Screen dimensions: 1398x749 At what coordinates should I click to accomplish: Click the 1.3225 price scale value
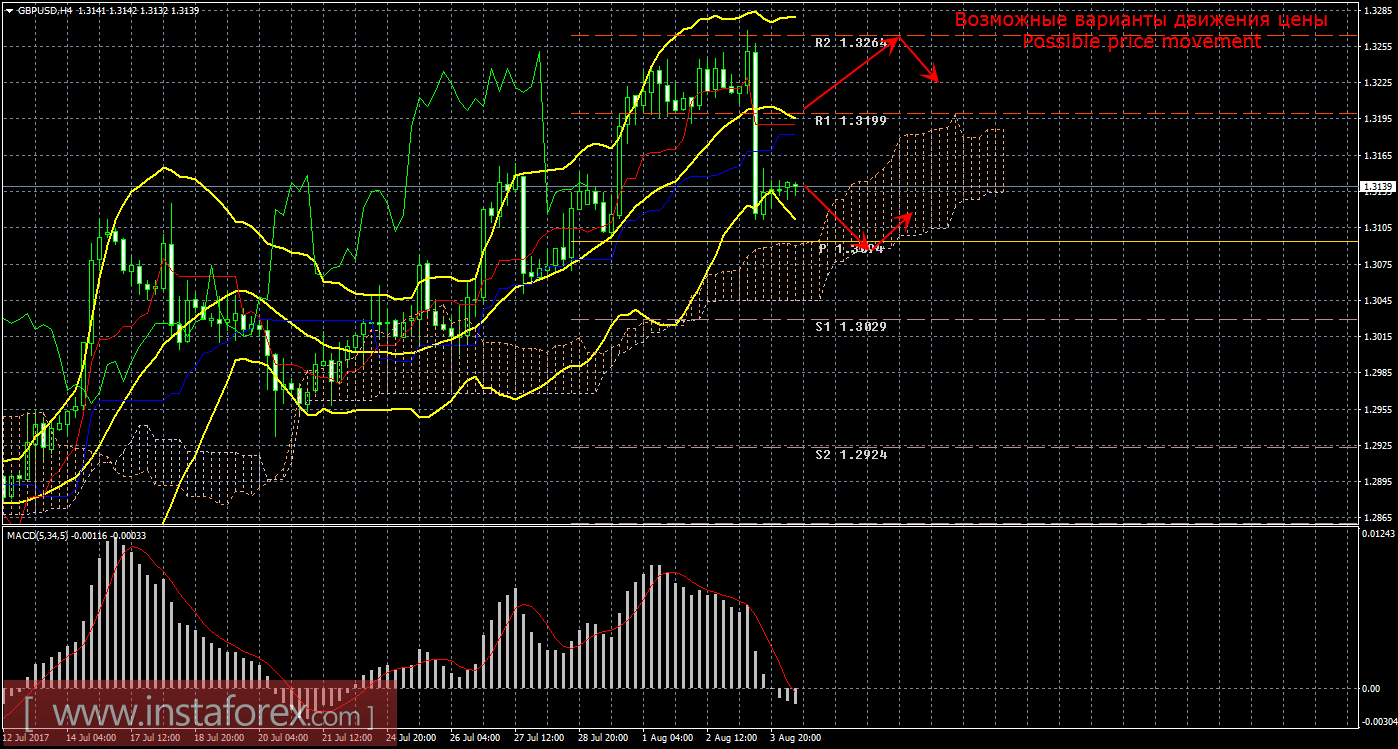click(x=1376, y=83)
